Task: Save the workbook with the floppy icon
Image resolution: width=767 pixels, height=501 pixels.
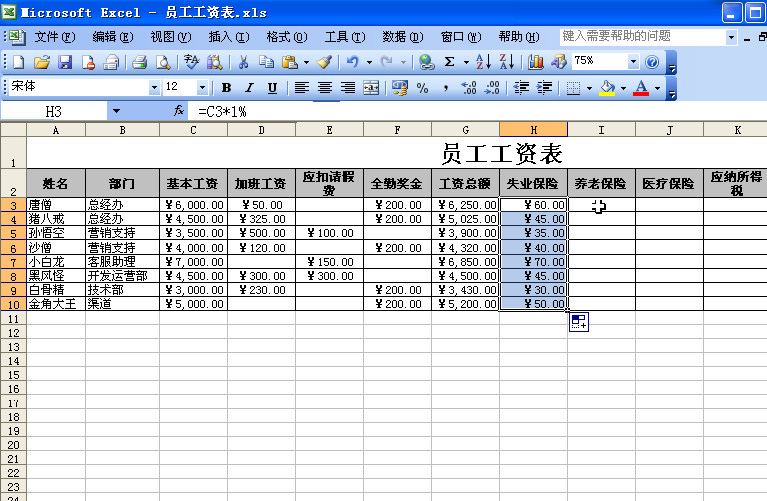Action: click(x=65, y=62)
